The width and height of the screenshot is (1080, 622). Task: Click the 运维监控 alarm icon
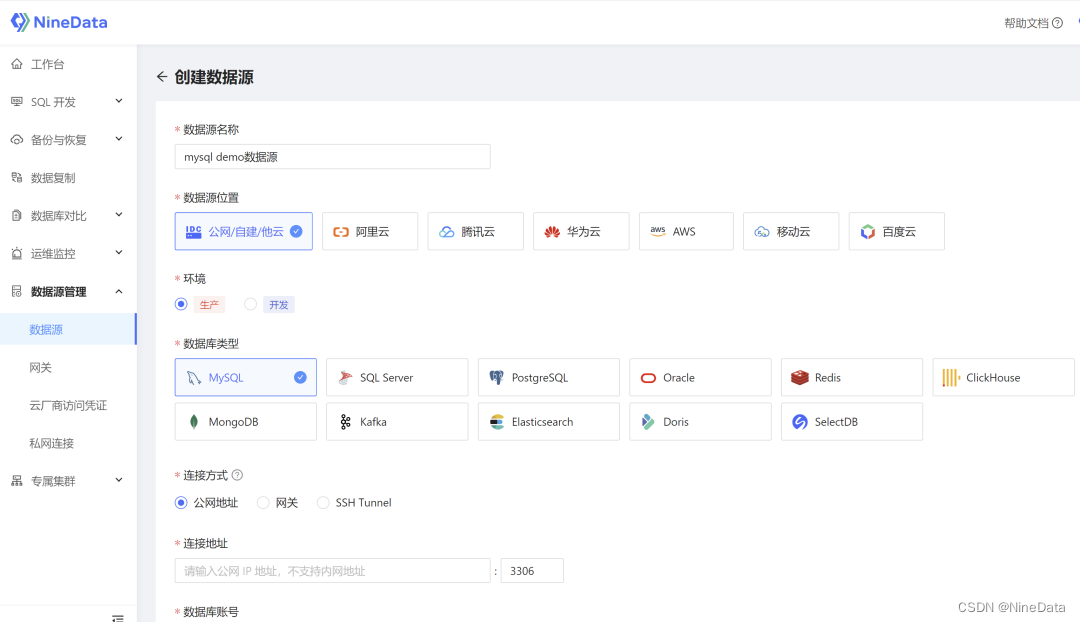coord(17,253)
